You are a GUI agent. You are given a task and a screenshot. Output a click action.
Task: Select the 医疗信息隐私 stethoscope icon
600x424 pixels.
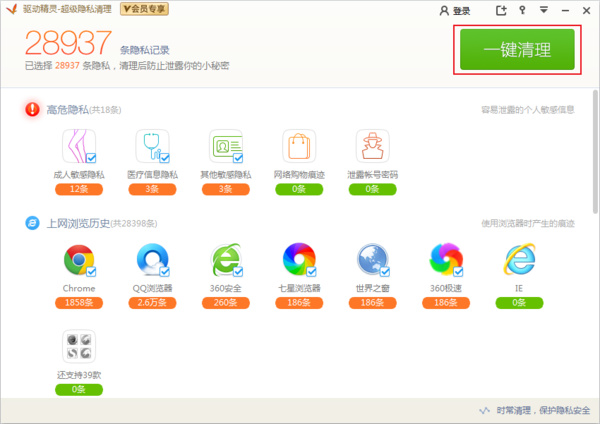coord(152,146)
